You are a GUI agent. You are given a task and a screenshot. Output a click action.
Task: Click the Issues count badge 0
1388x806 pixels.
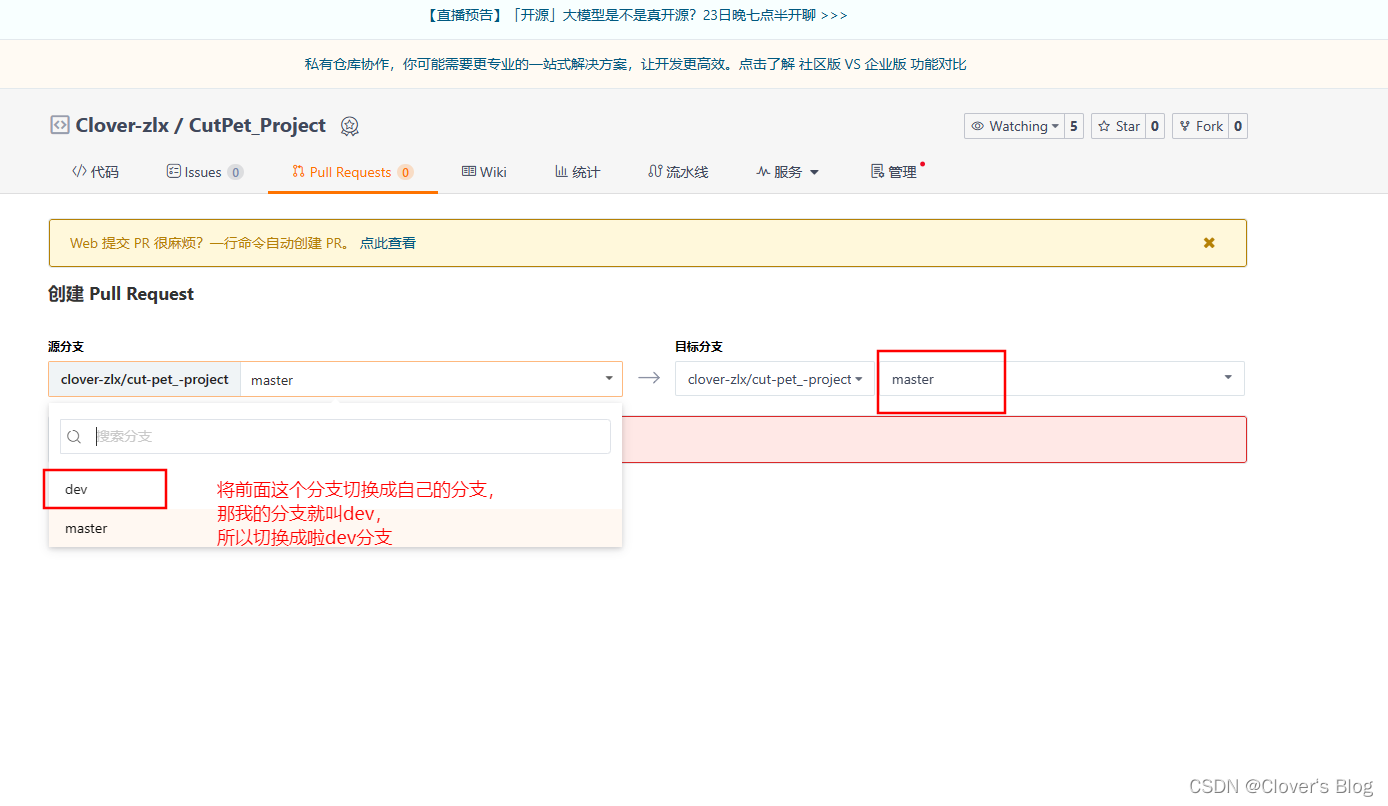[x=235, y=172]
